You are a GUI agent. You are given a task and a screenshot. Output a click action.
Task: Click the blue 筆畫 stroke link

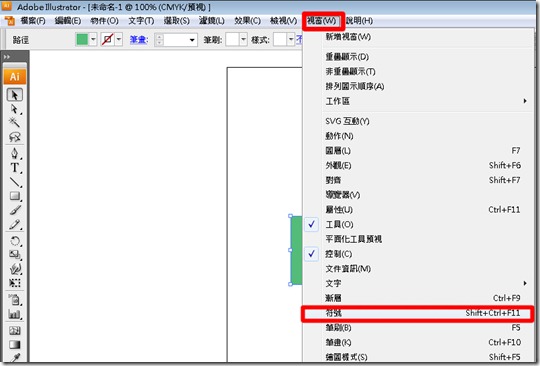pos(139,40)
